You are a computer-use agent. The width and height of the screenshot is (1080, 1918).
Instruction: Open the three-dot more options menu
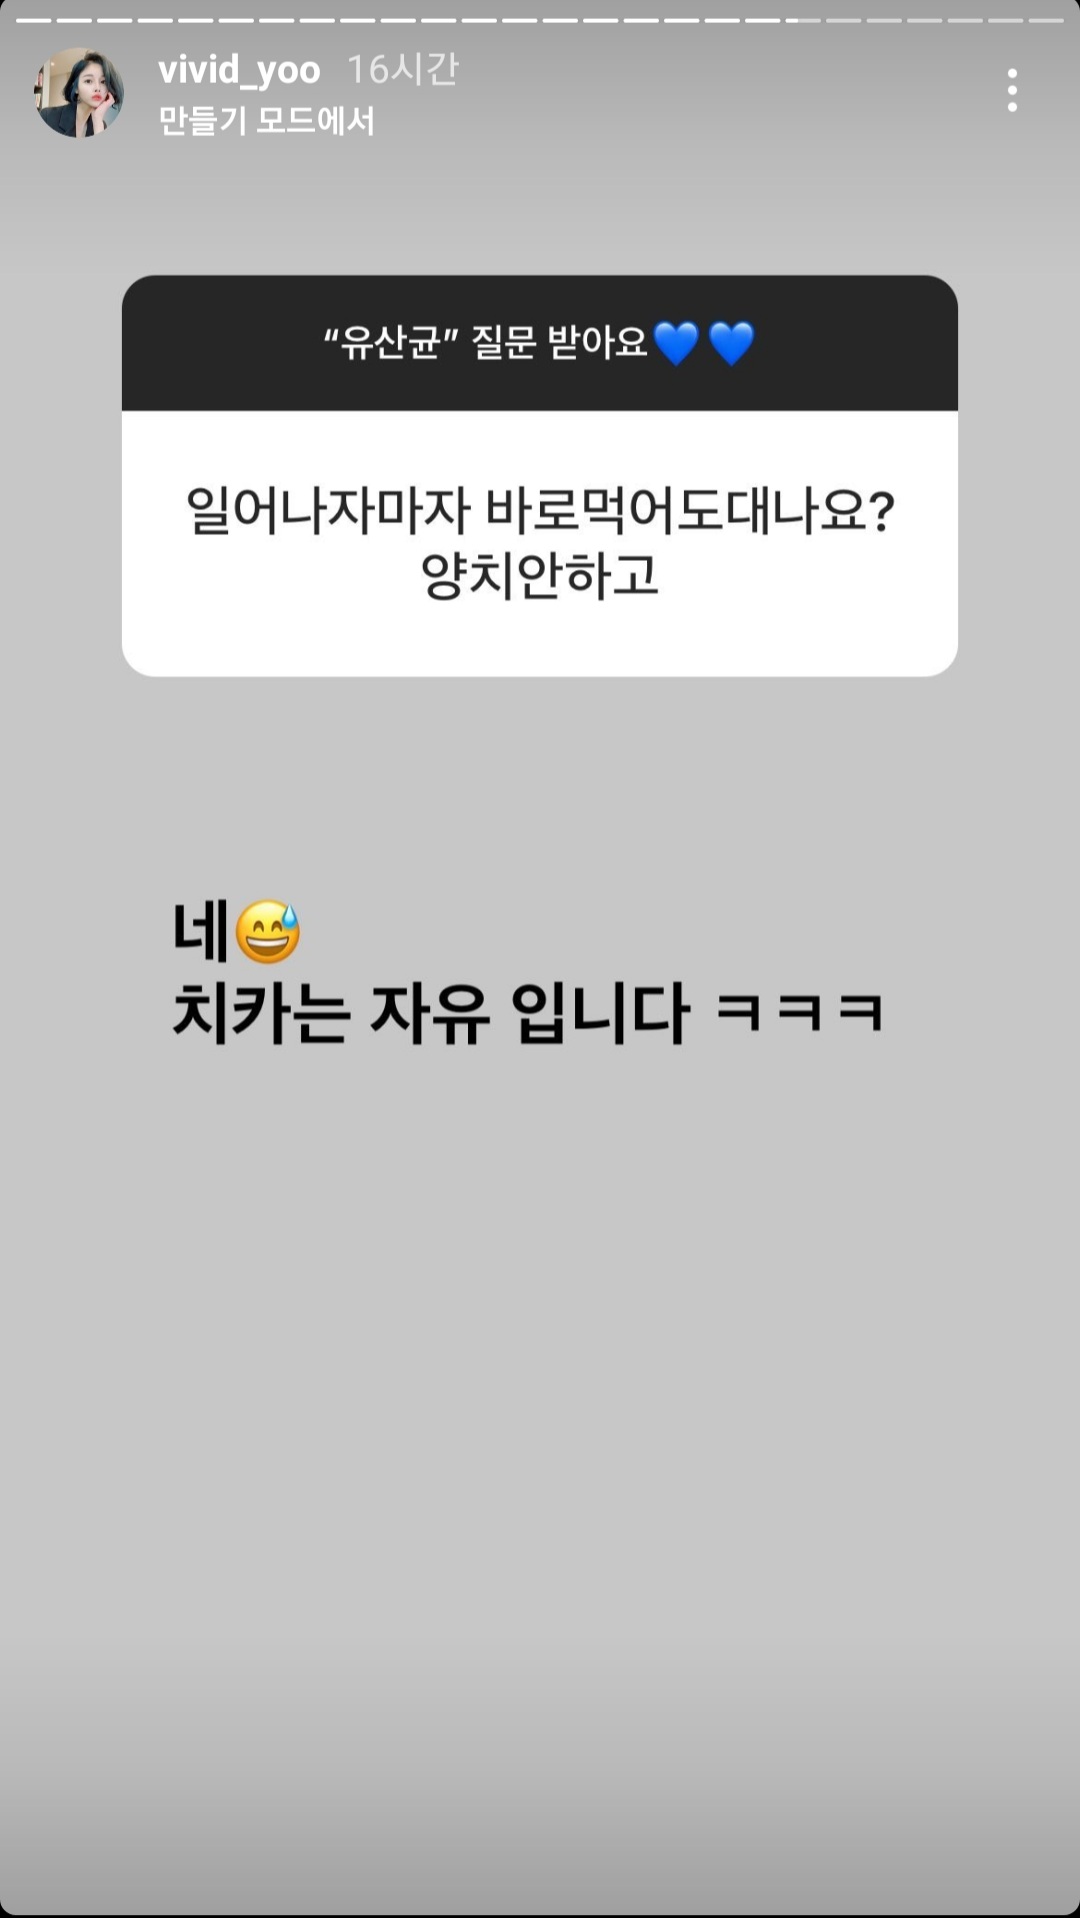[x=1012, y=90]
